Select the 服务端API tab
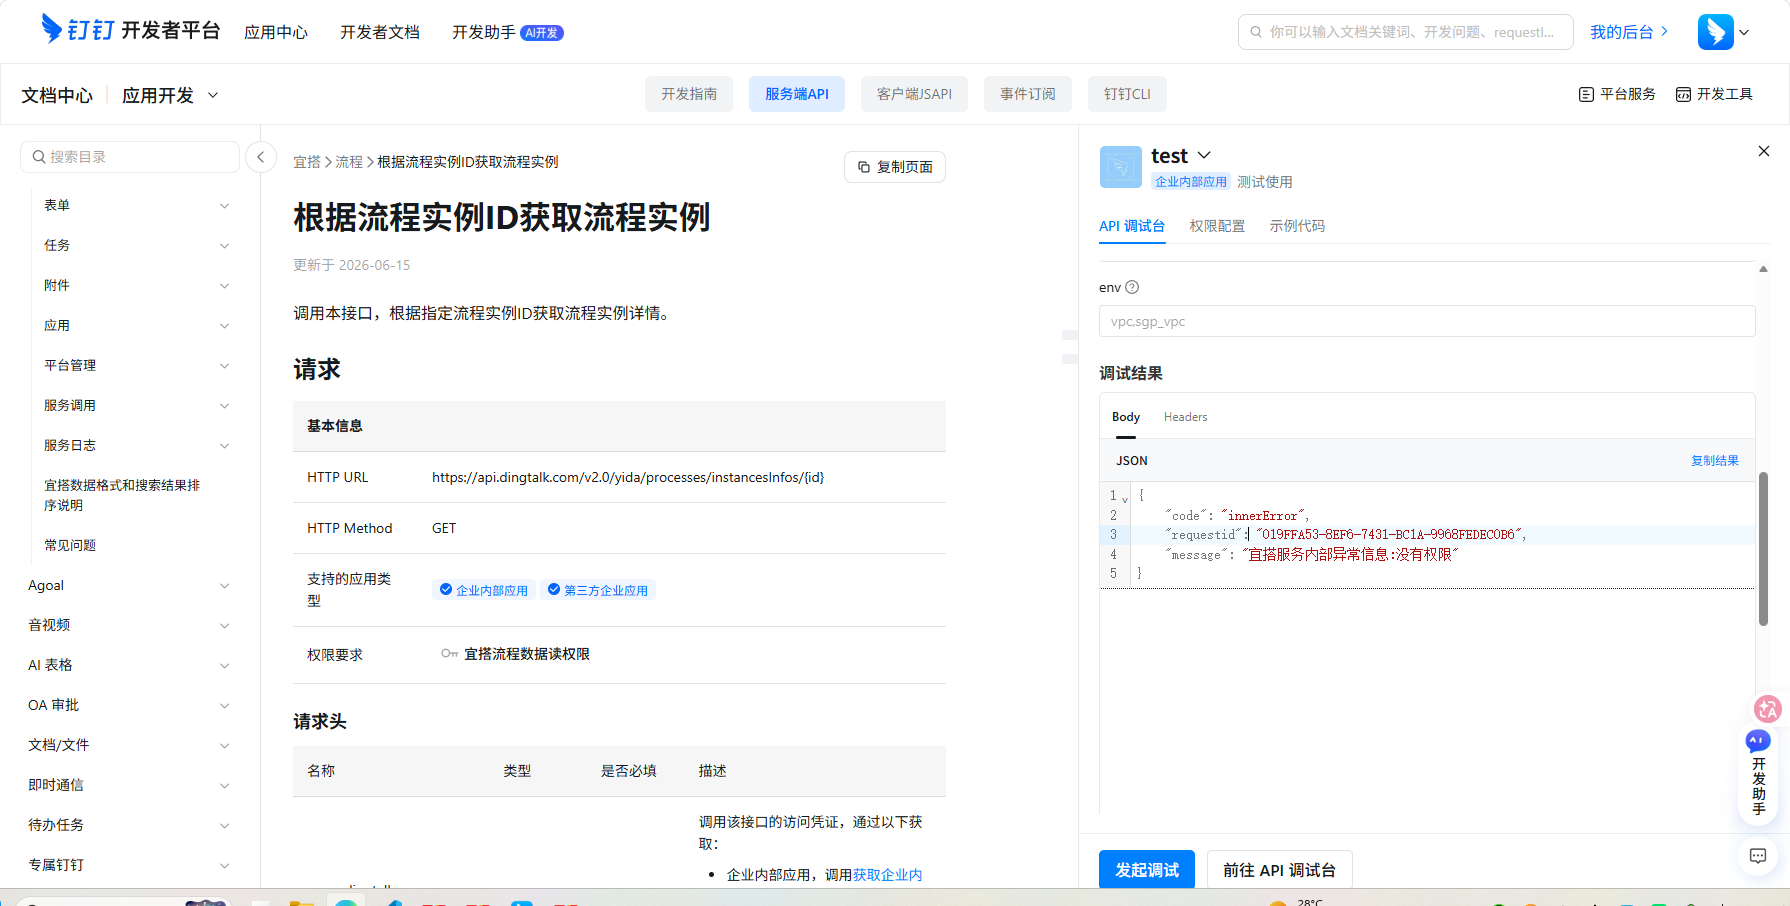The height and width of the screenshot is (906, 1790). 797,94
